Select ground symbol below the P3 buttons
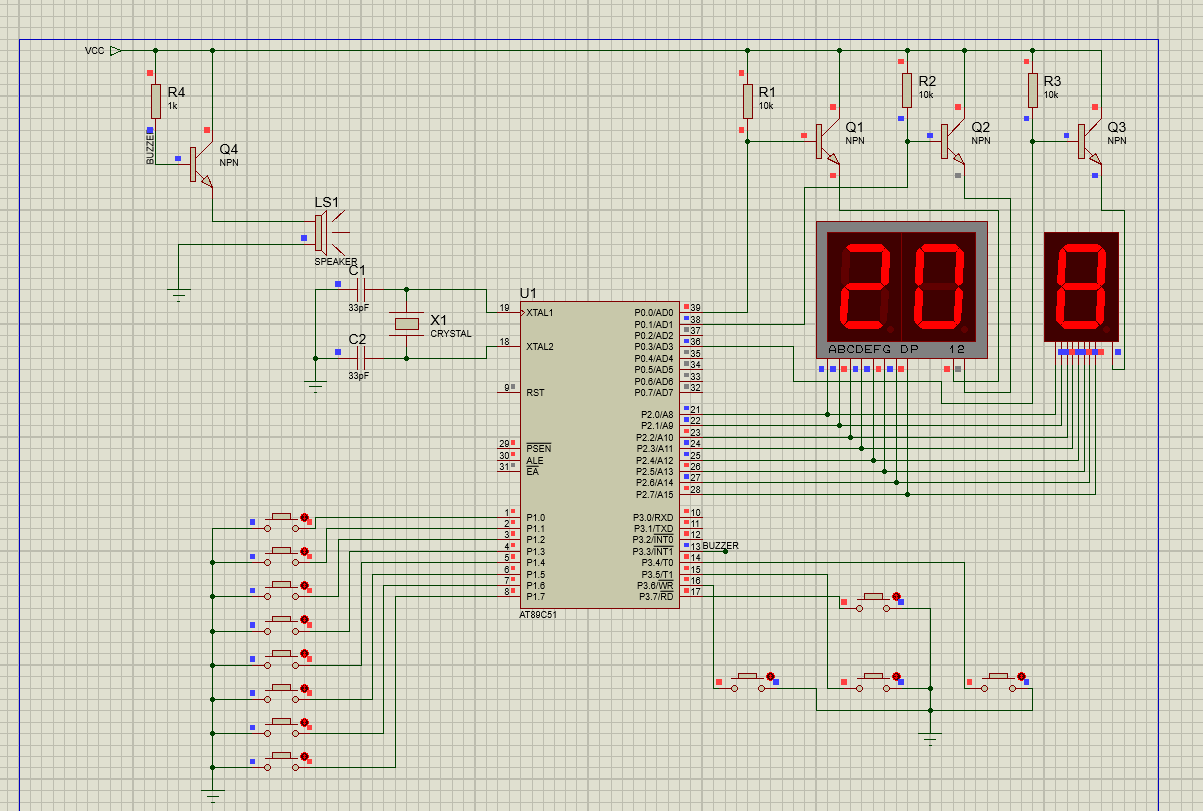 (x=931, y=739)
